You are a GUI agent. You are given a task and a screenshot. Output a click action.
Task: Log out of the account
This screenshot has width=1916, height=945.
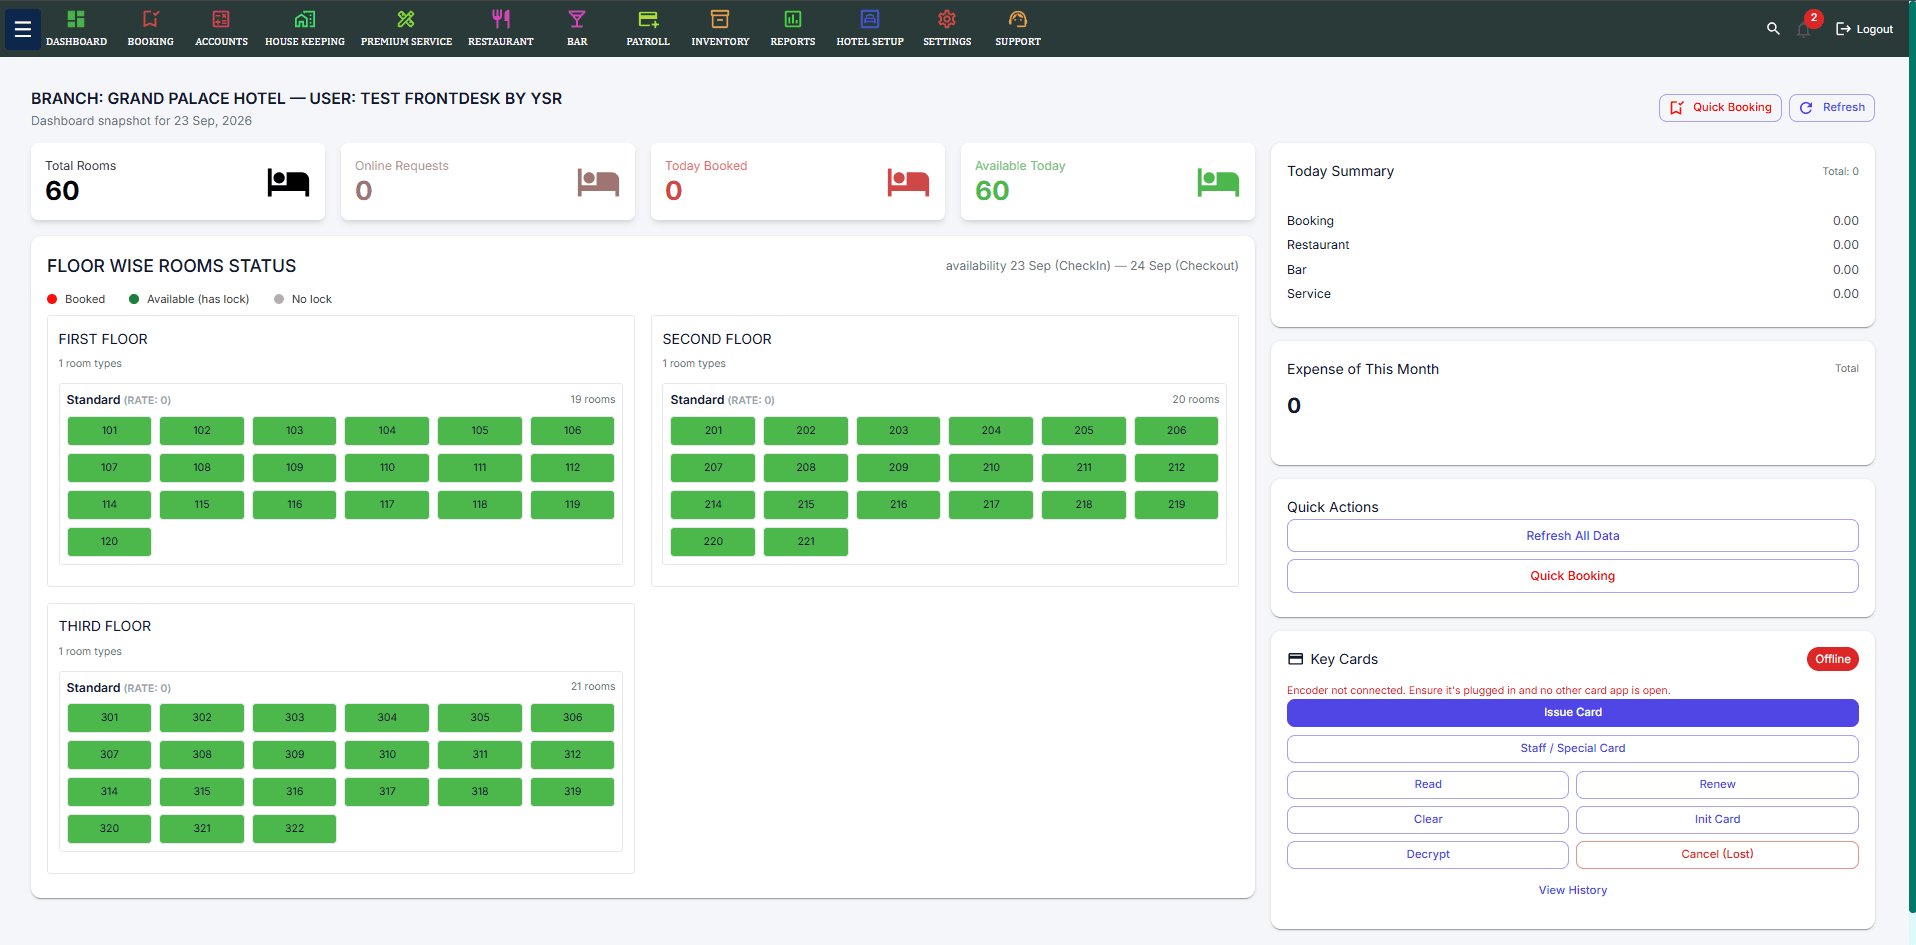[x=1864, y=29]
